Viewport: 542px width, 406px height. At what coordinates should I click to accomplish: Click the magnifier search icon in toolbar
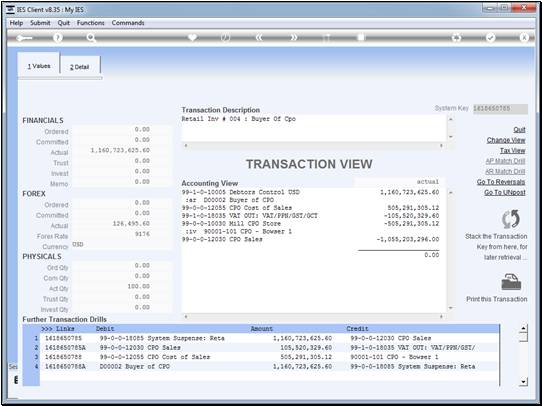coord(91,38)
